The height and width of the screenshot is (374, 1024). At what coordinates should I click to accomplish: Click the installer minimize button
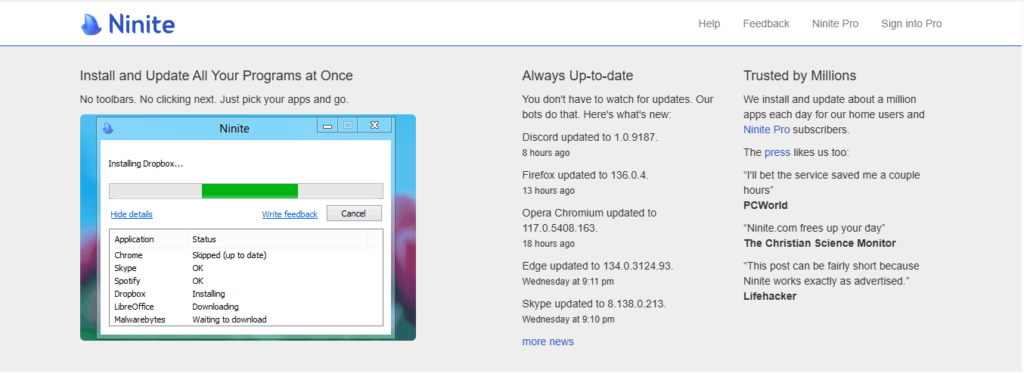click(x=328, y=125)
